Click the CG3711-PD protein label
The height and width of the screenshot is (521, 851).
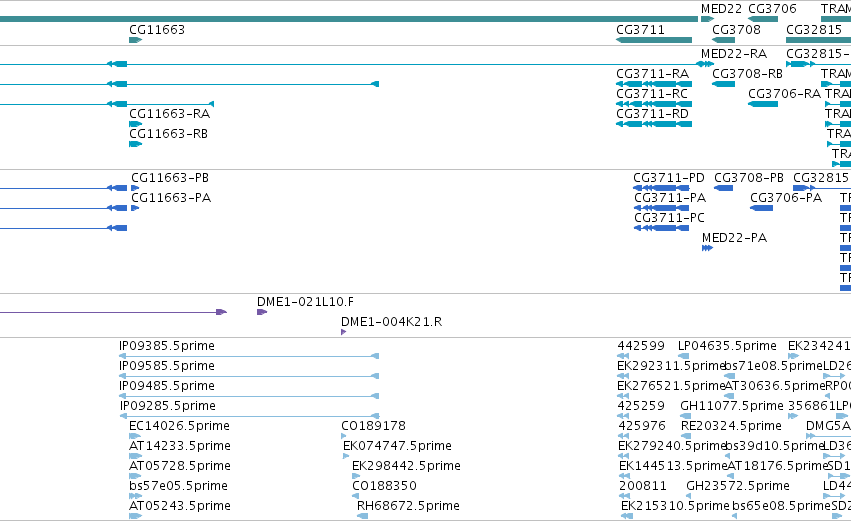(669, 178)
